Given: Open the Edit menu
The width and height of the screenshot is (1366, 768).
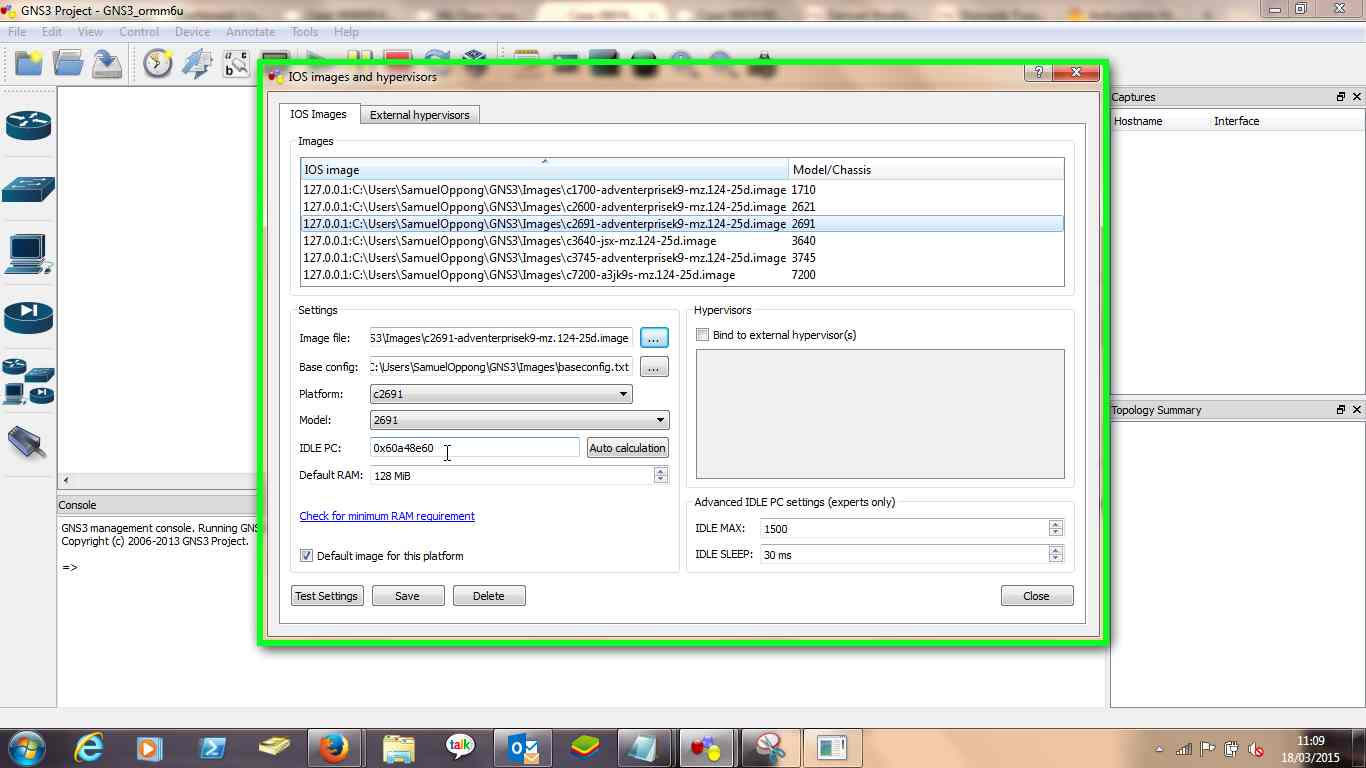Looking at the screenshot, I should [x=52, y=32].
